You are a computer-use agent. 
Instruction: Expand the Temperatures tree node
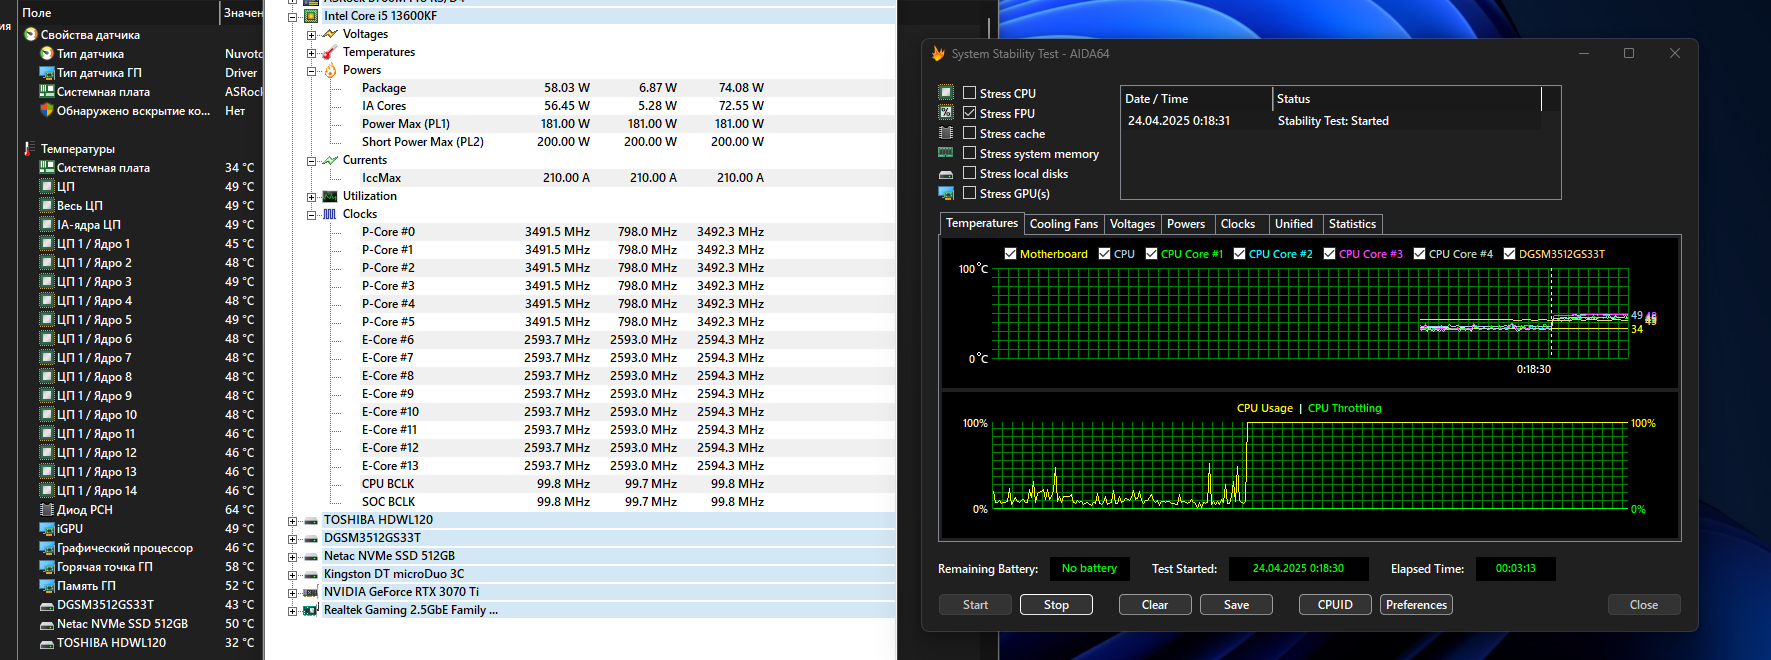(311, 52)
